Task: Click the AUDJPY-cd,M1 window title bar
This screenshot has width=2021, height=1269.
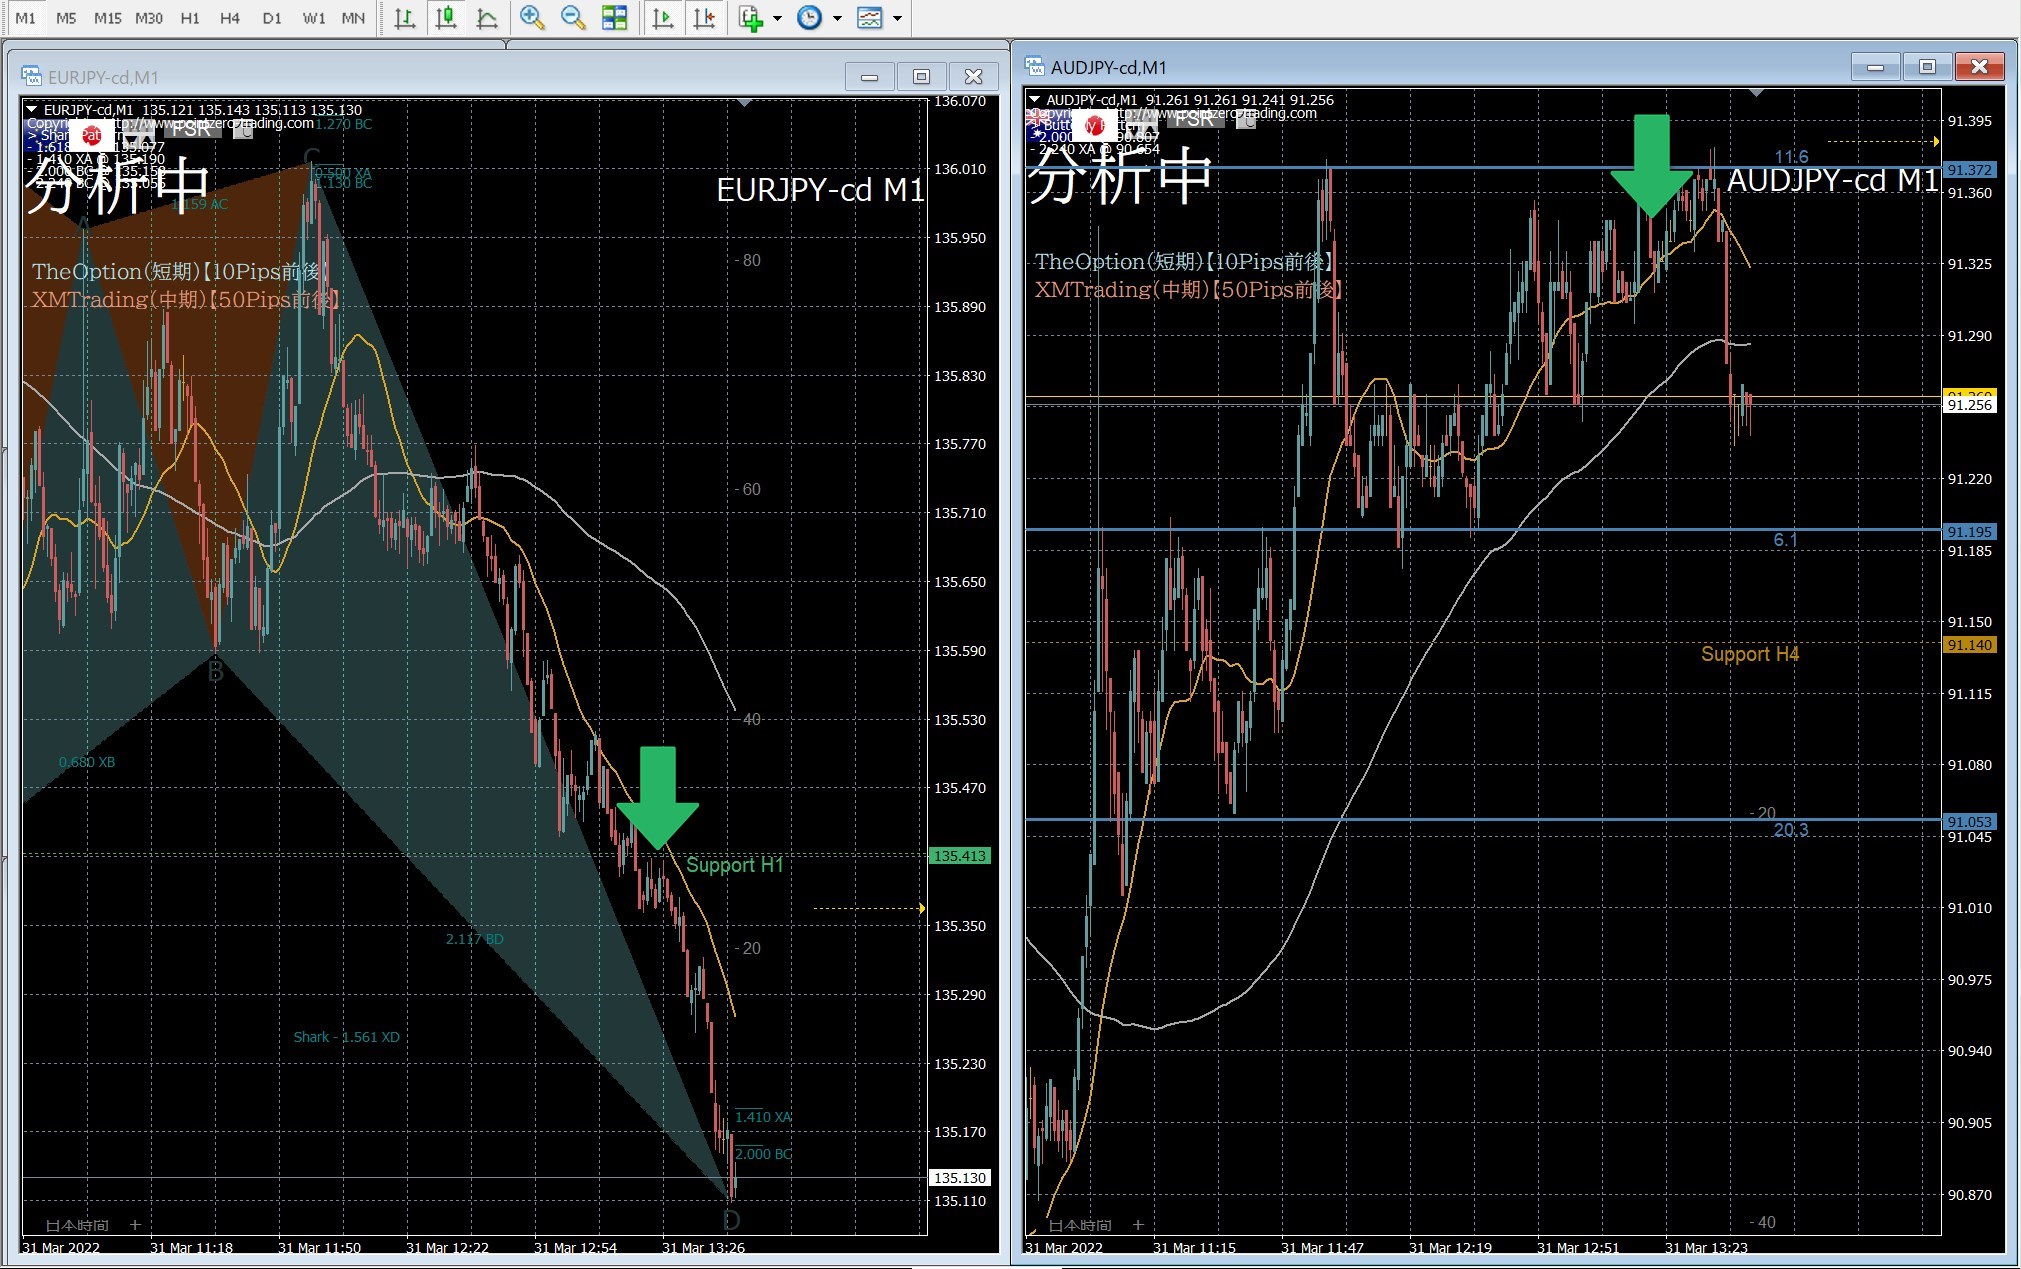Action: pos(1400,67)
